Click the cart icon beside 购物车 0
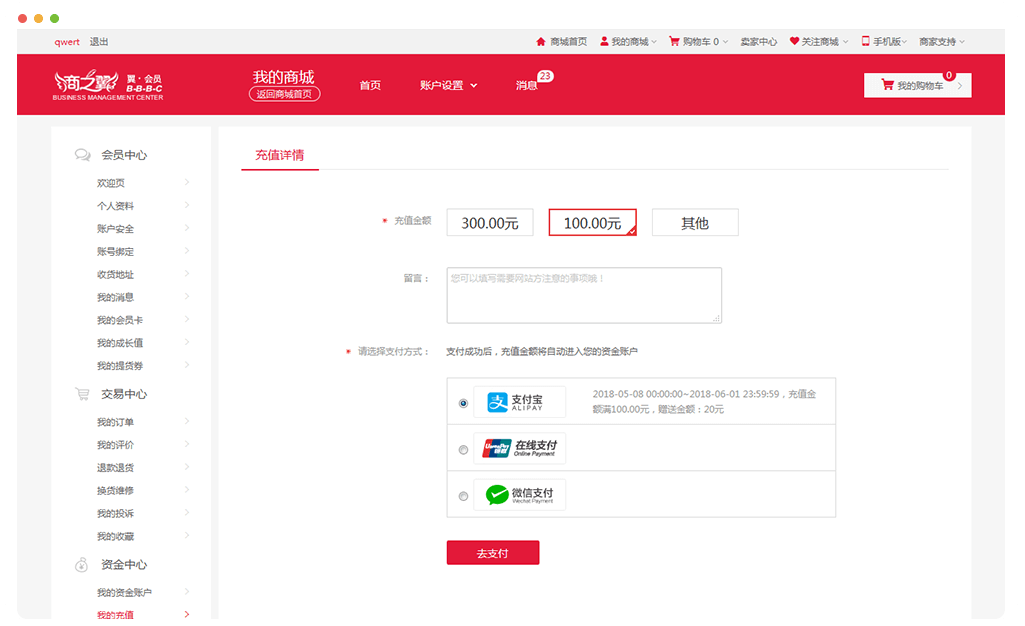Image resolution: width=1025 pixels, height=626 pixels. pyautogui.click(x=674, y=41)
